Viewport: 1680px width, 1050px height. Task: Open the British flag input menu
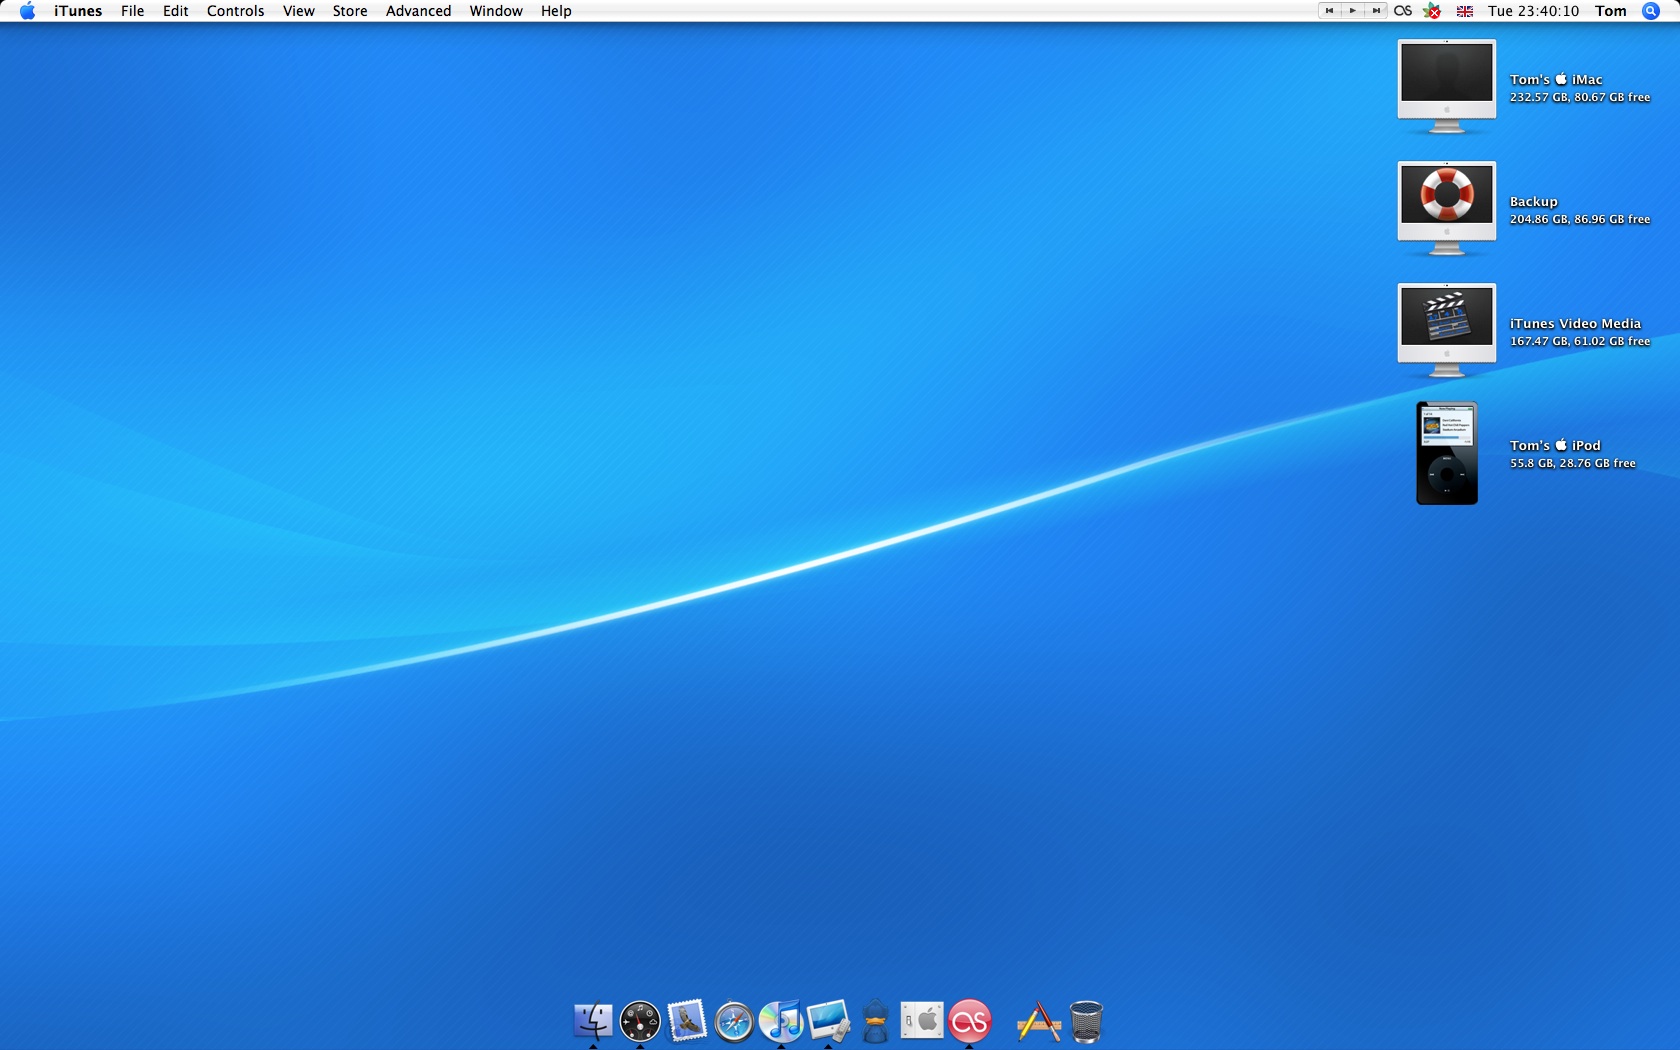click(1465, 11)
